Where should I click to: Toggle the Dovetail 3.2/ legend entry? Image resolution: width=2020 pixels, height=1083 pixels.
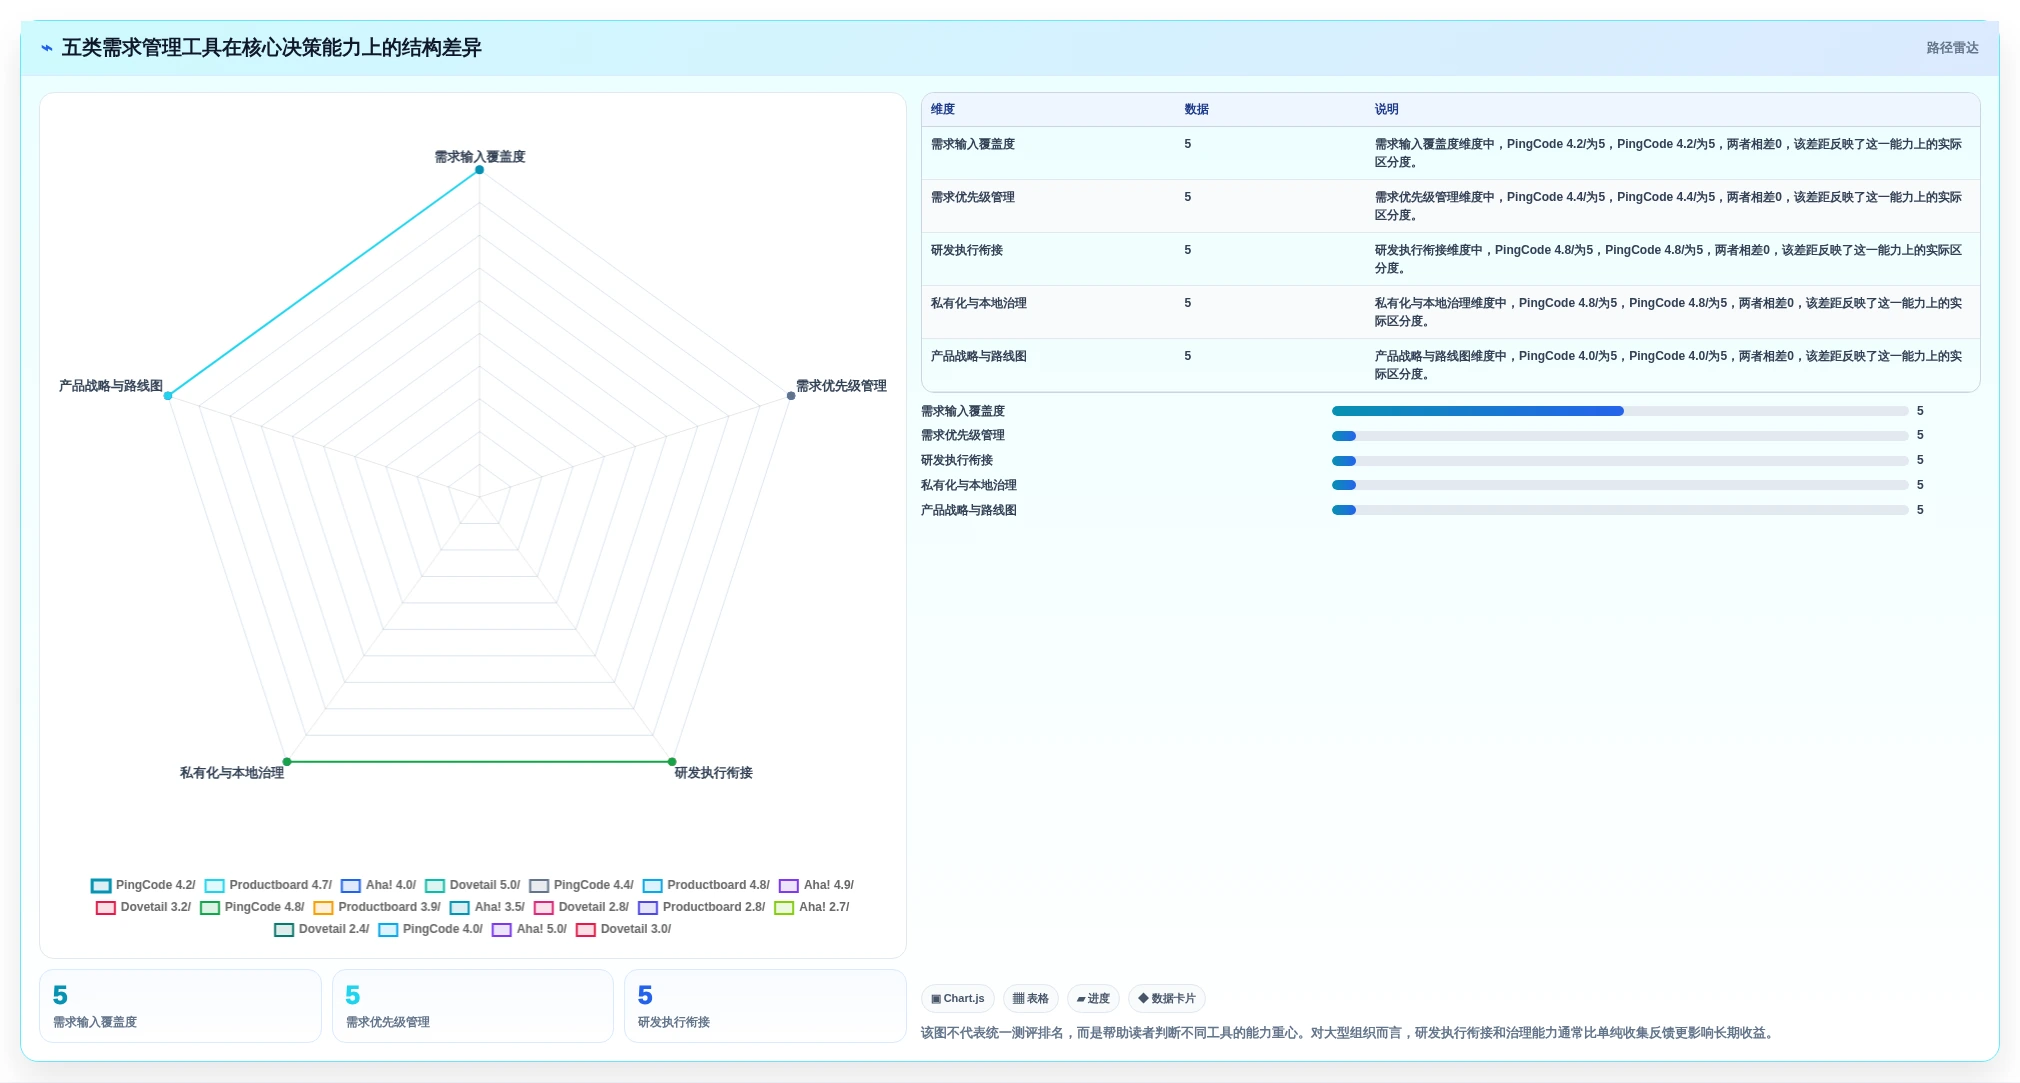[x=143, y=907]
